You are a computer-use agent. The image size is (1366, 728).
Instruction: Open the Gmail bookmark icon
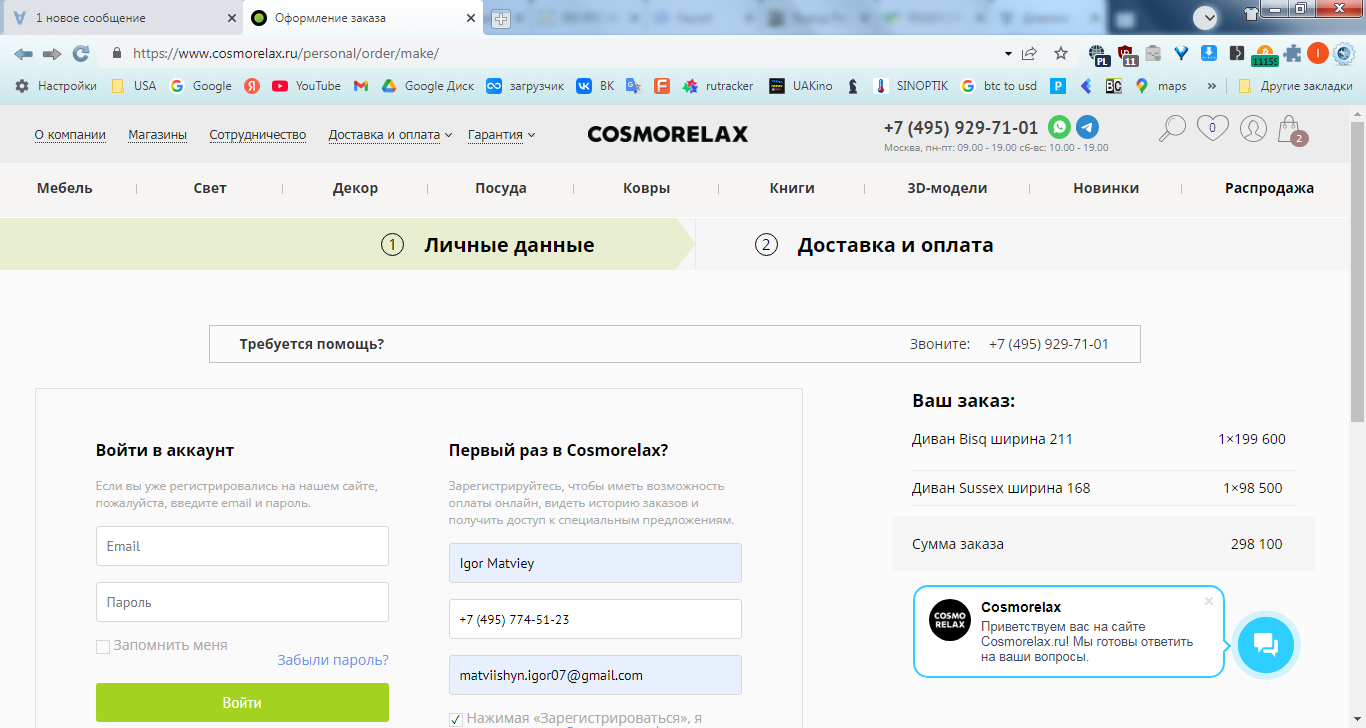[x=361, y=86]
